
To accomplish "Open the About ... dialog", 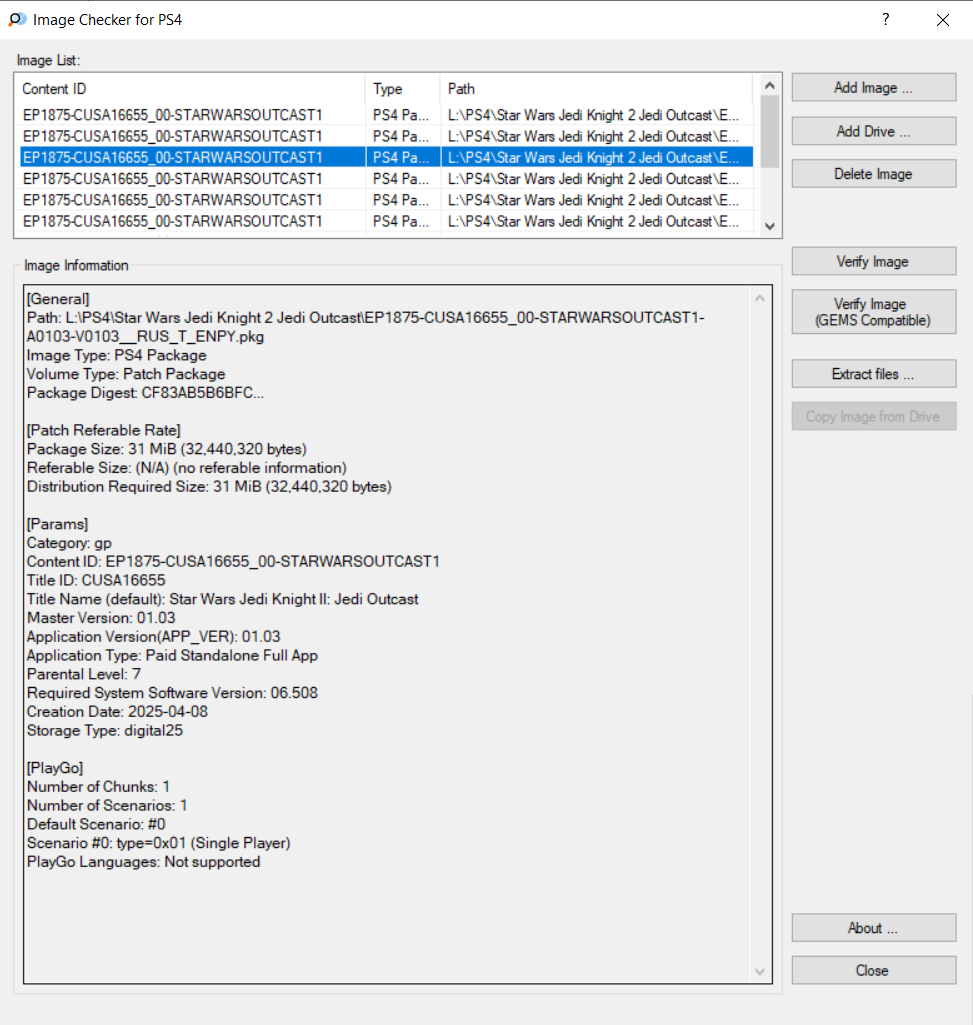I will click(873, 928).
